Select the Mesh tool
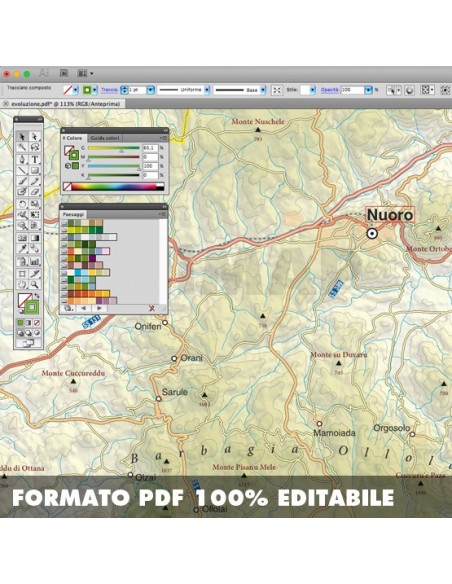 22,238
